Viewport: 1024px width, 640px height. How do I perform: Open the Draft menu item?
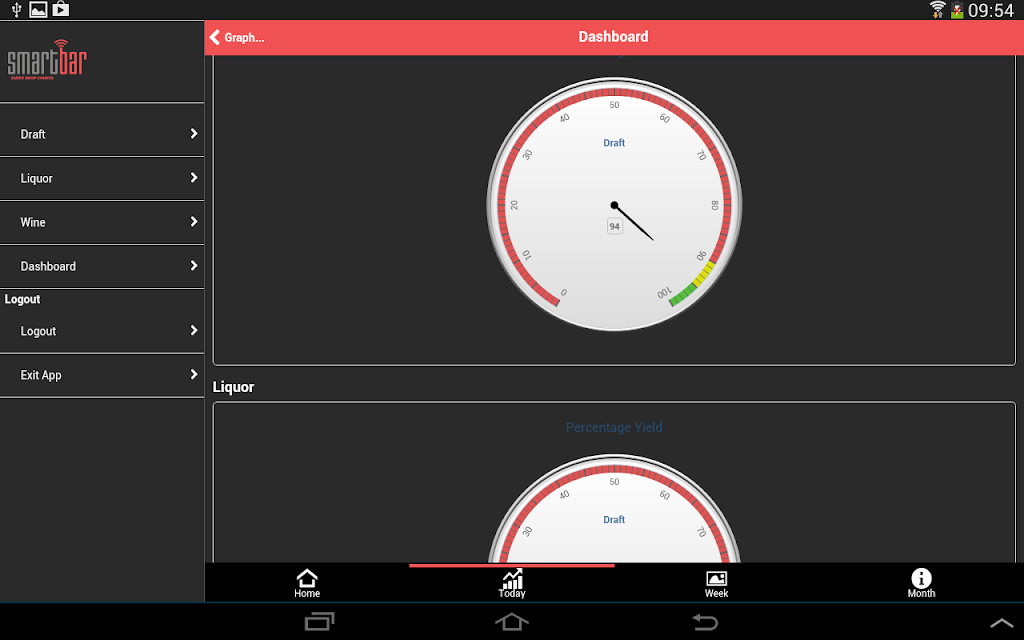(x=102, y=134)
